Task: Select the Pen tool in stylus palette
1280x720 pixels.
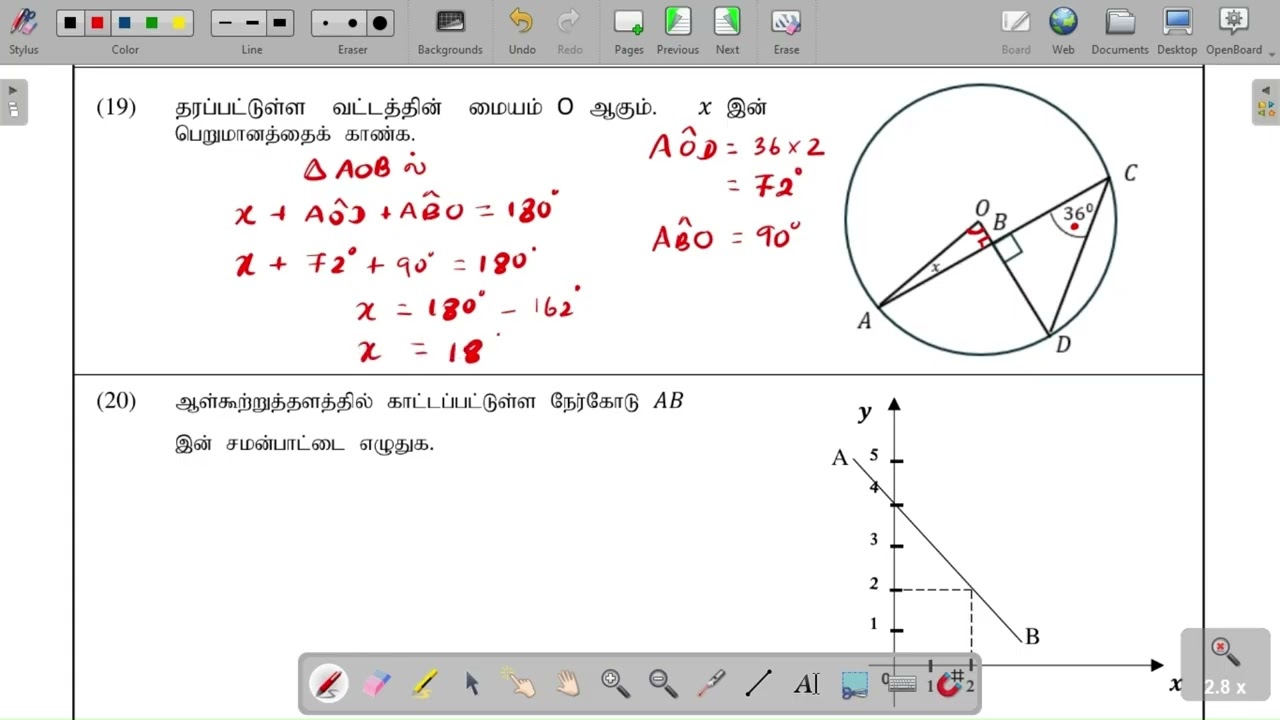Action: click(328, 684)
